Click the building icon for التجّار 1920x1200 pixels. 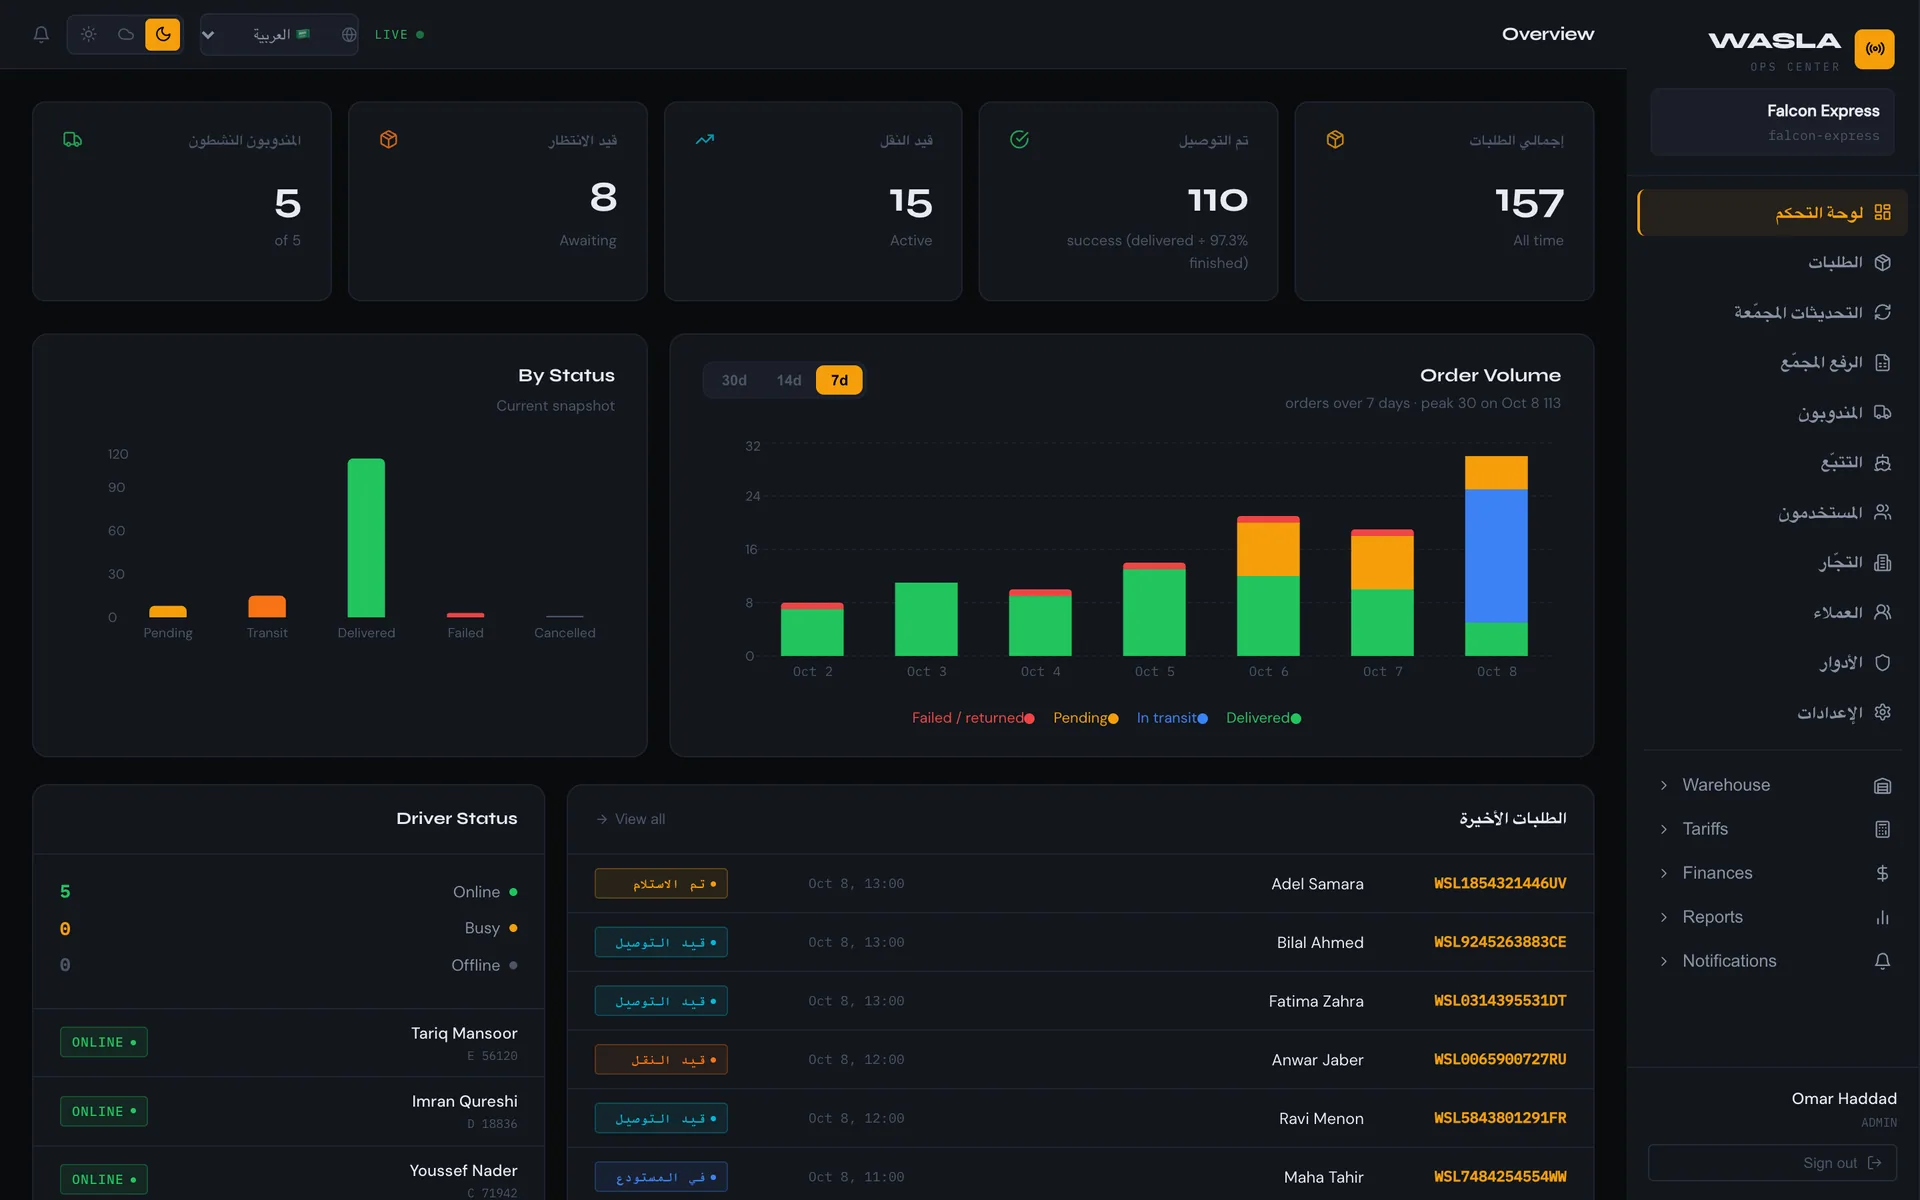click(1882, 562)
